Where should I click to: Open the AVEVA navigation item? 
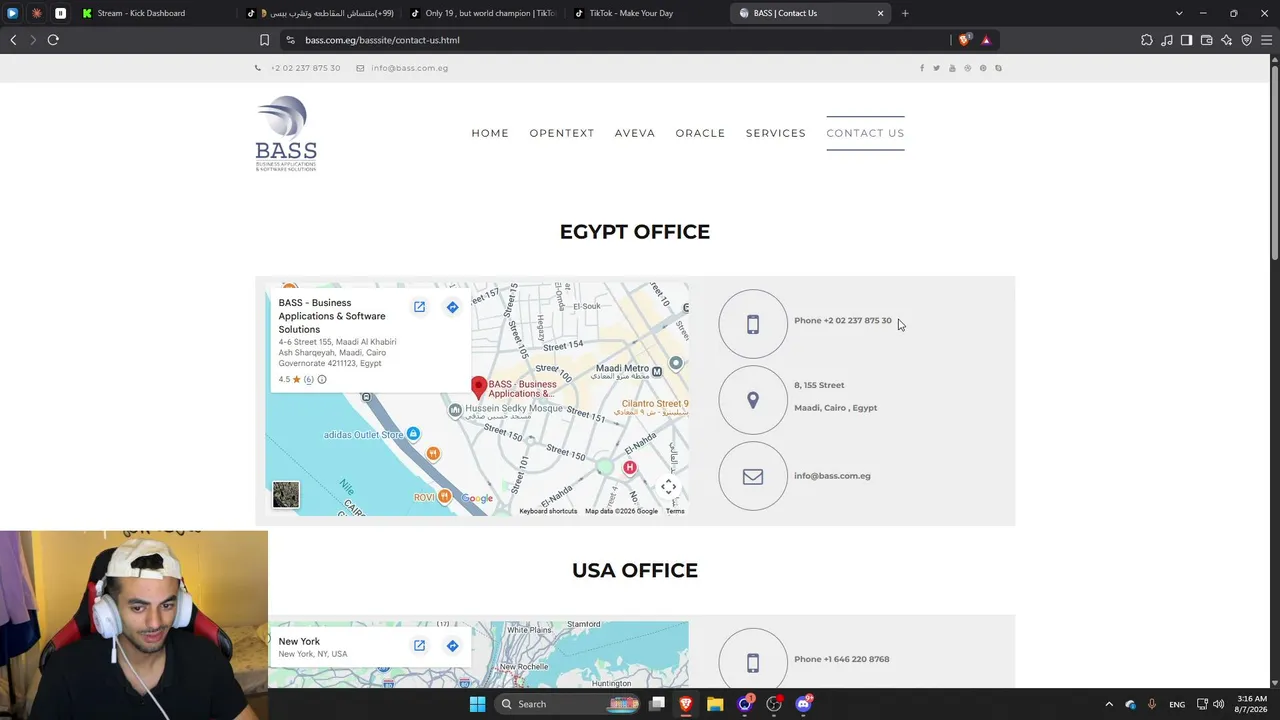(635, 133)
